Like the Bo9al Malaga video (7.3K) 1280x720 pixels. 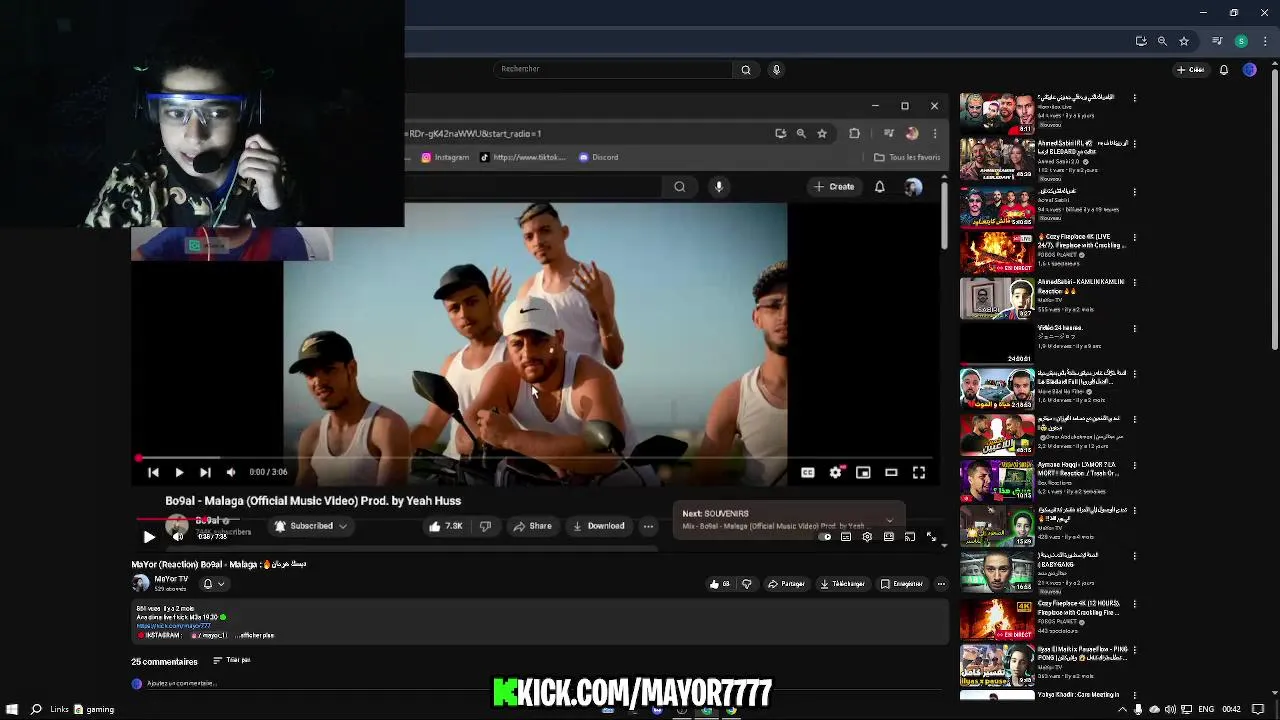click(445, 526)
